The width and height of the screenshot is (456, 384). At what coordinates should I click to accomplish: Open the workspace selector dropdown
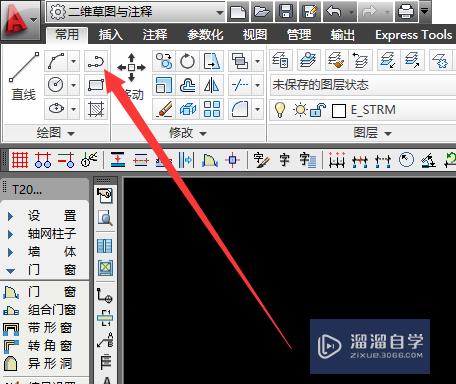(135, 12)
